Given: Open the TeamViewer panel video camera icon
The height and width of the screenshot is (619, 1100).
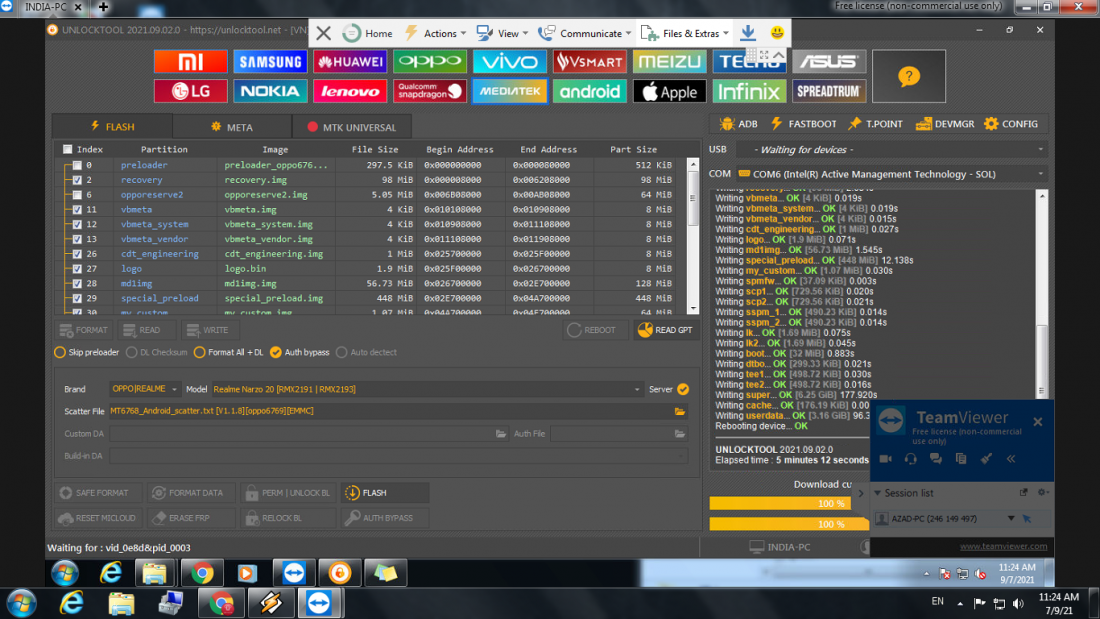Looking at the screenshot, I should (x=885, y=458).
